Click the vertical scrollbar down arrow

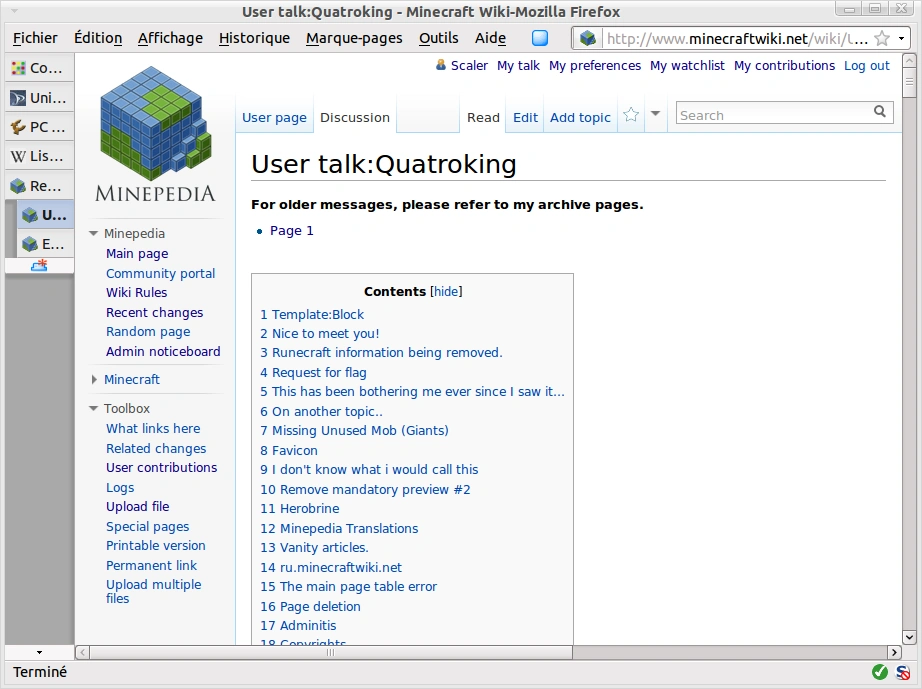pyautogui.click(x=909, y=637)
